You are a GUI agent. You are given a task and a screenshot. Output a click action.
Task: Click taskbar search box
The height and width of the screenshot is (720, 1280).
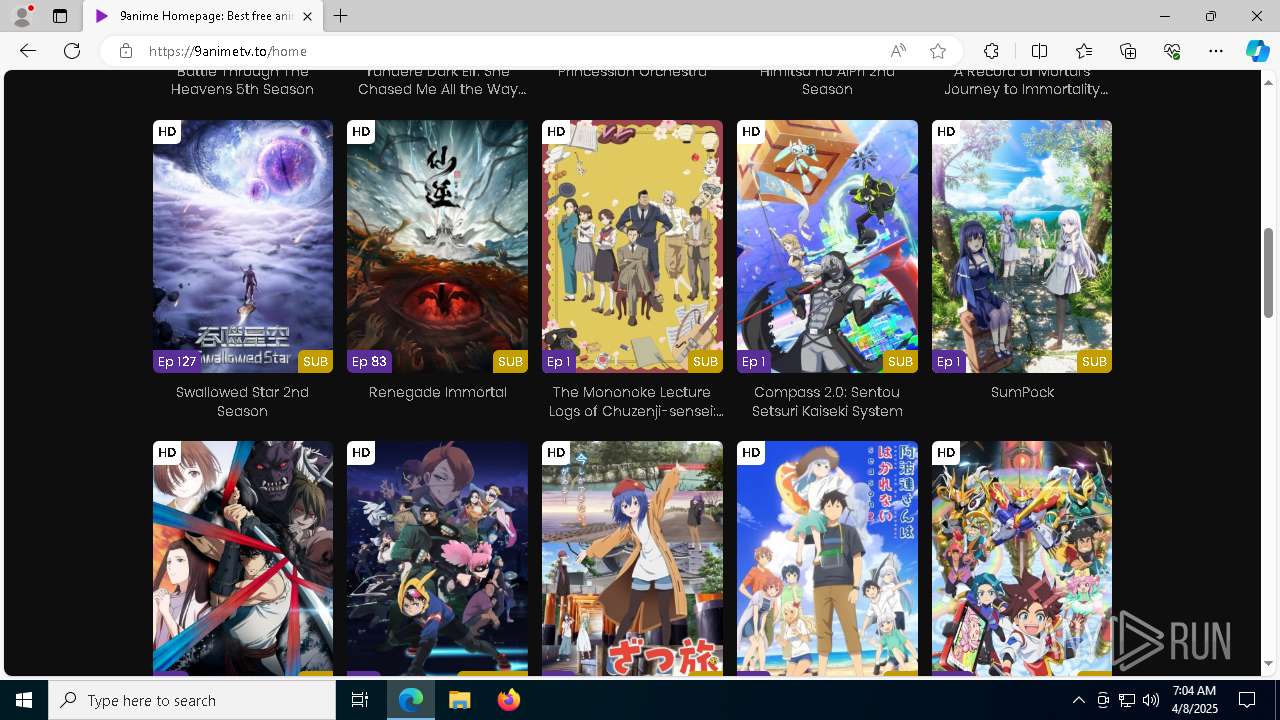point(192,700)
